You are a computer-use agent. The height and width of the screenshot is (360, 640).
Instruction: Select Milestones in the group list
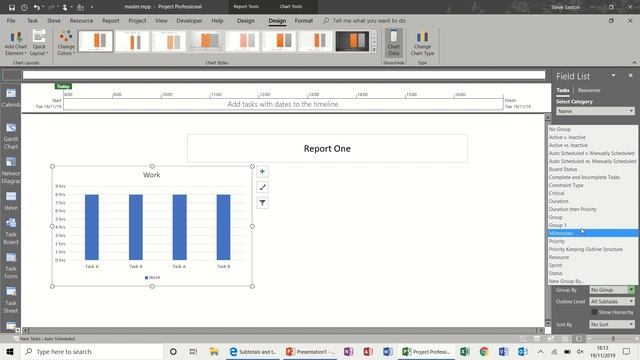click(x=593, y=233)
